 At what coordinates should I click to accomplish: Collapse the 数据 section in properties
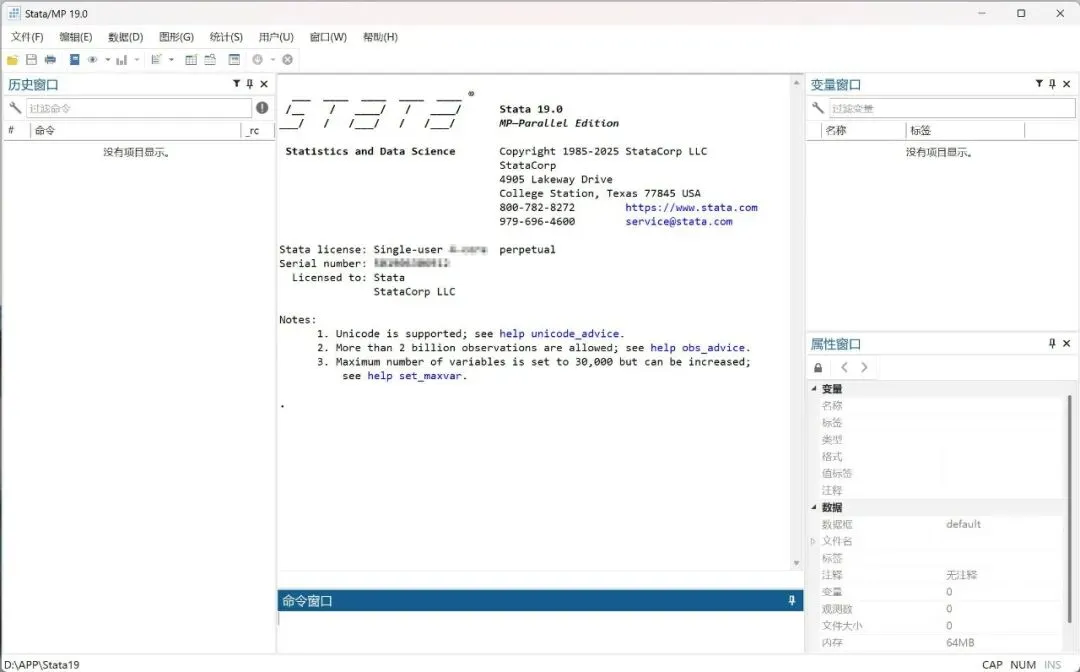coord(814,507)
